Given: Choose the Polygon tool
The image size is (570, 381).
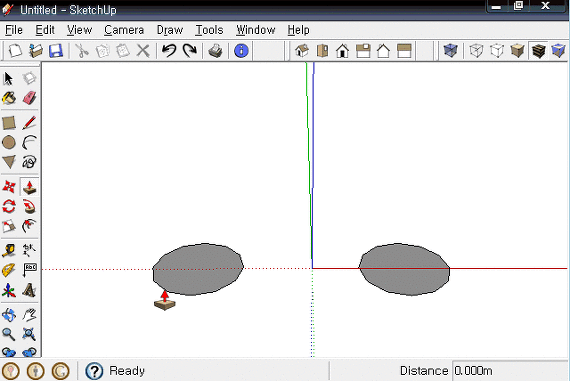Looking at the screenshot, I should (8, 162).
